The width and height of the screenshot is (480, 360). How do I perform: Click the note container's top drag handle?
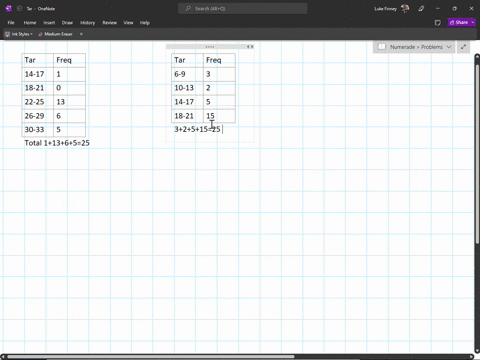pos(210,47)
